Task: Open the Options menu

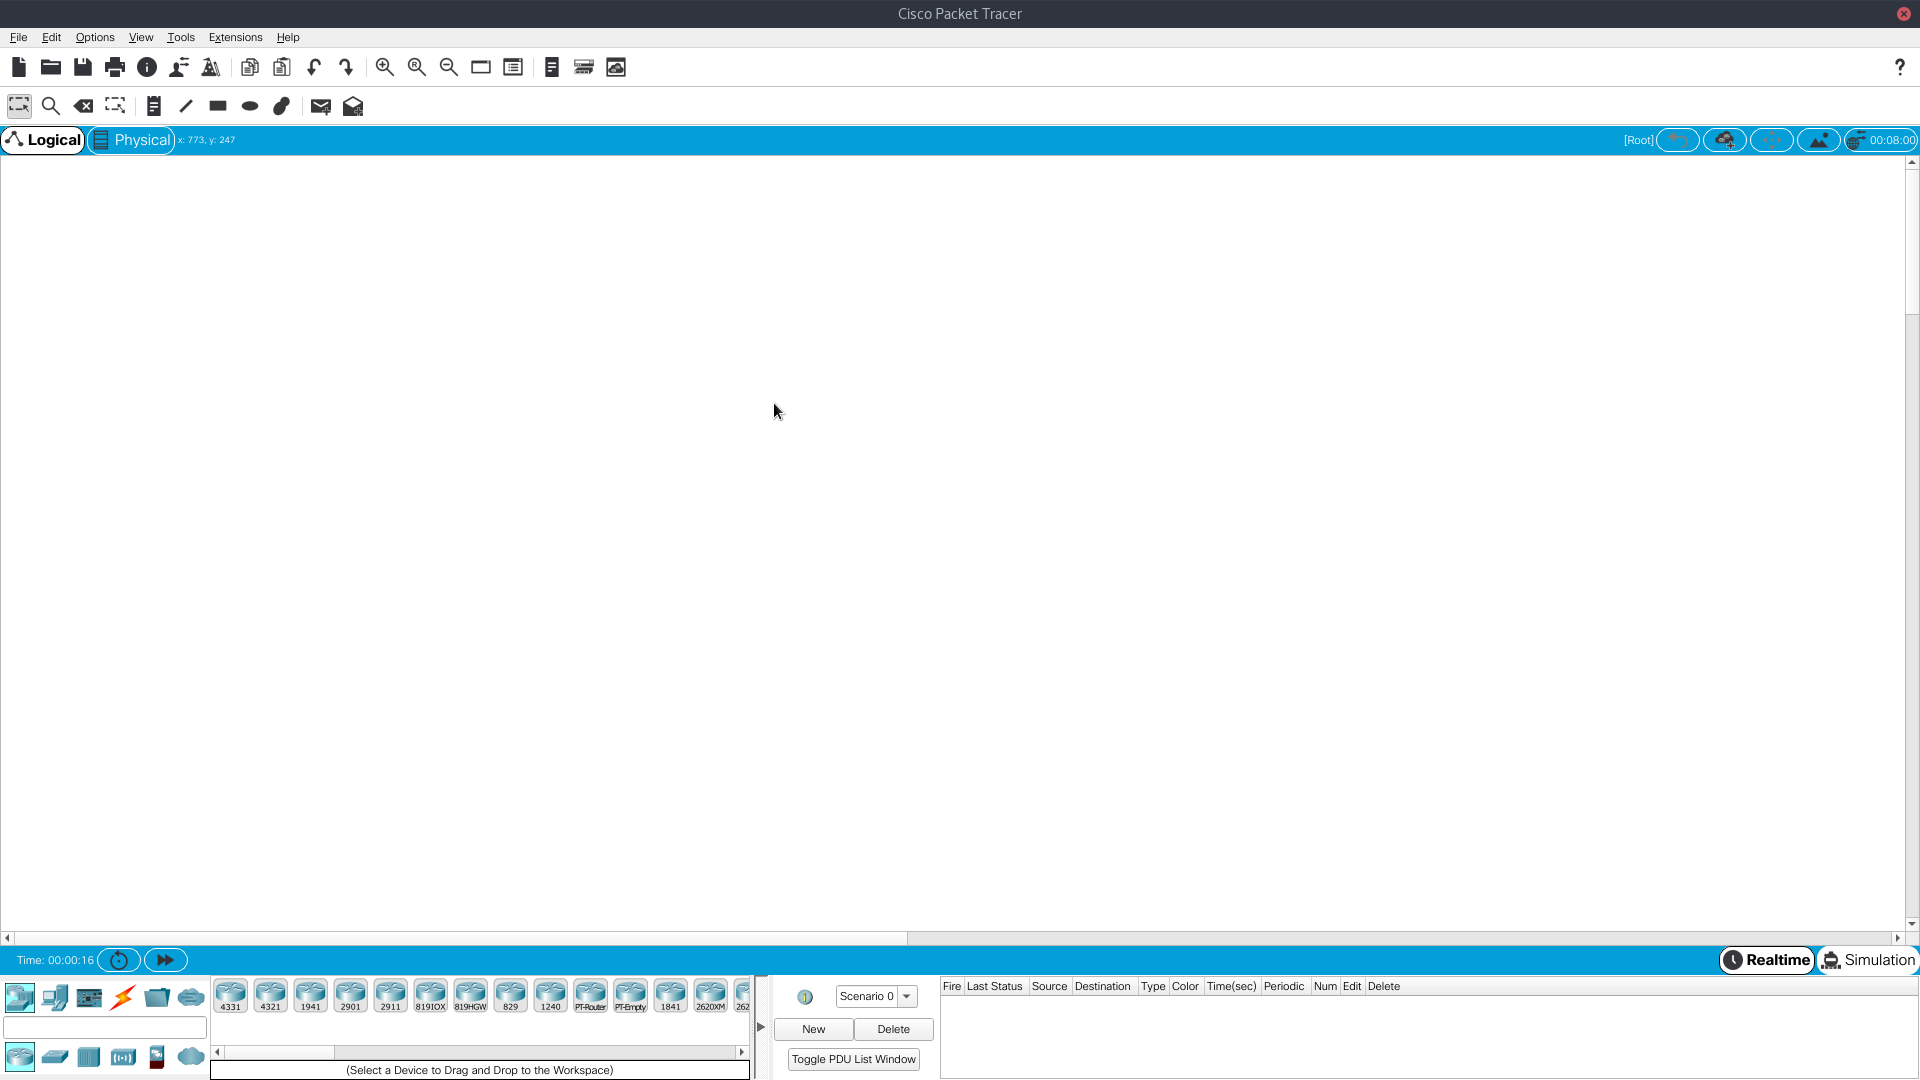Action: [x=95, y=37]
